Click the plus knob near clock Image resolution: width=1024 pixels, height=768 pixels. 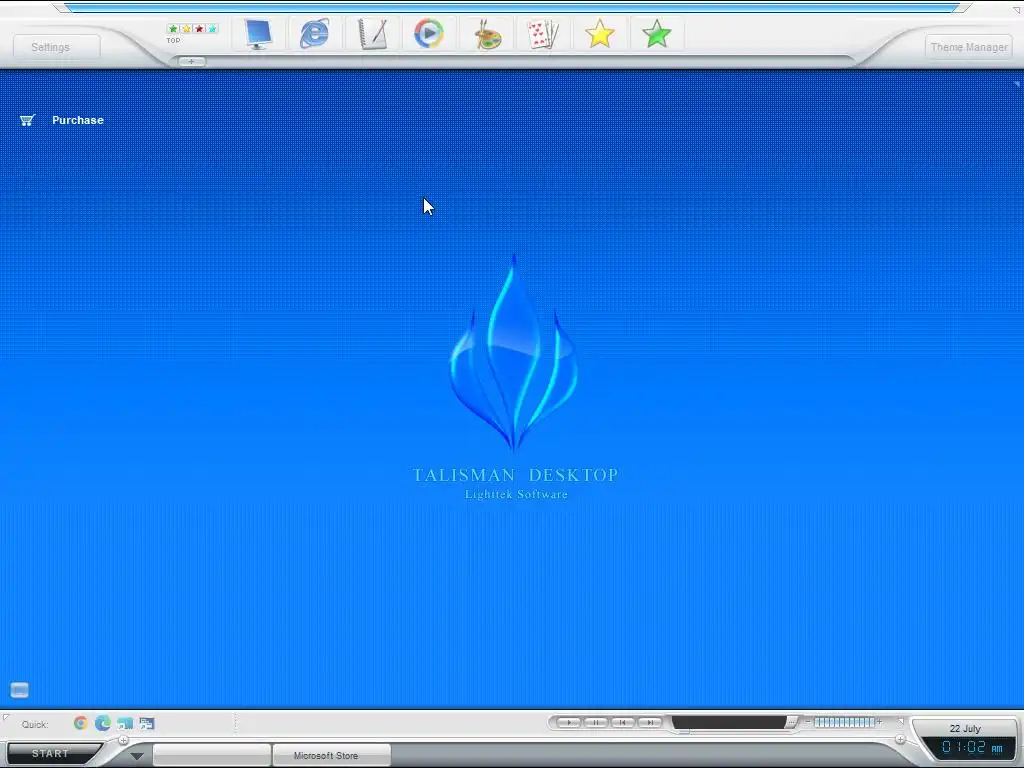900,740
